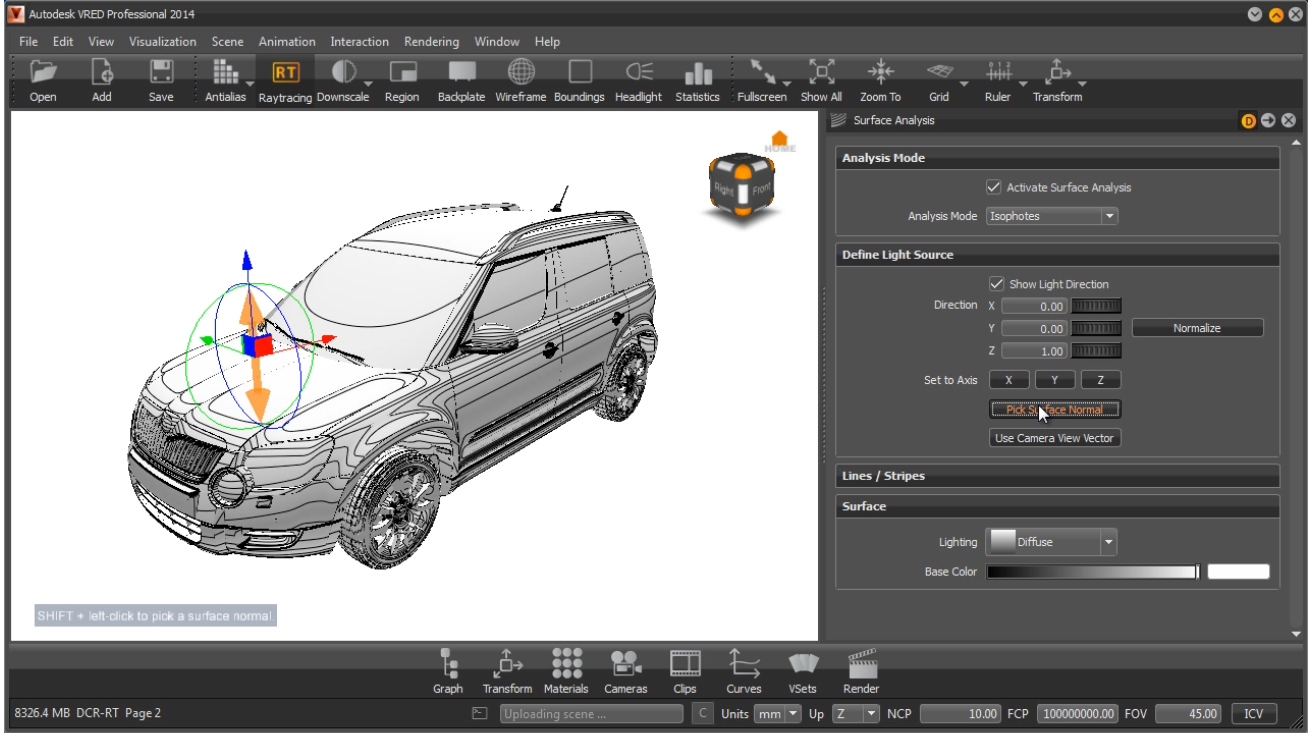Open the Curves module icon

click(744, 663)
